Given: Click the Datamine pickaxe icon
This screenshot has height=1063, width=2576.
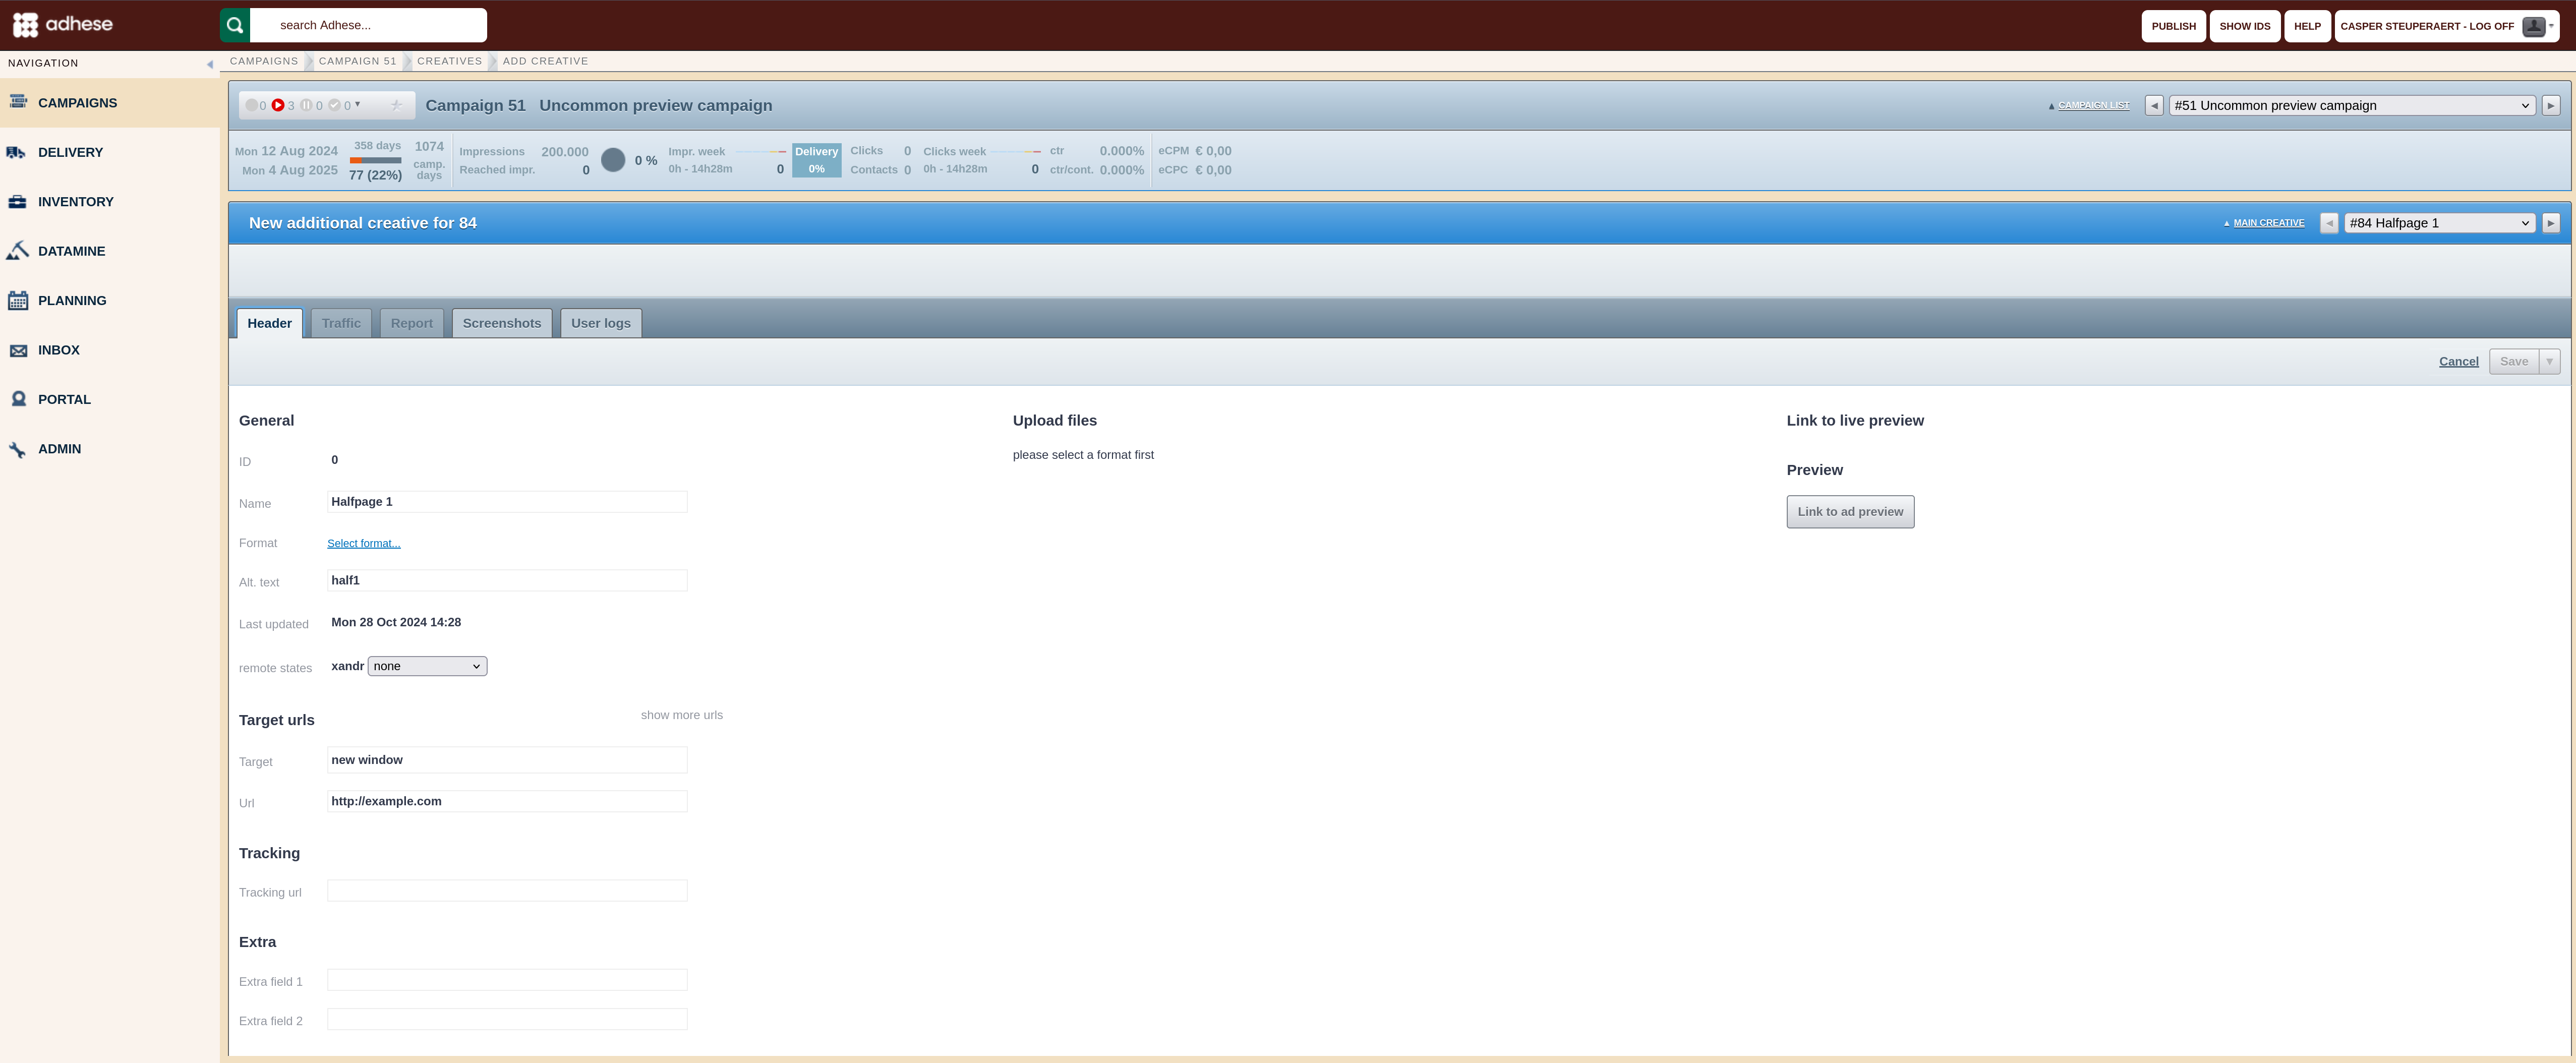Looking at the screenshot, I should [17, 251].
